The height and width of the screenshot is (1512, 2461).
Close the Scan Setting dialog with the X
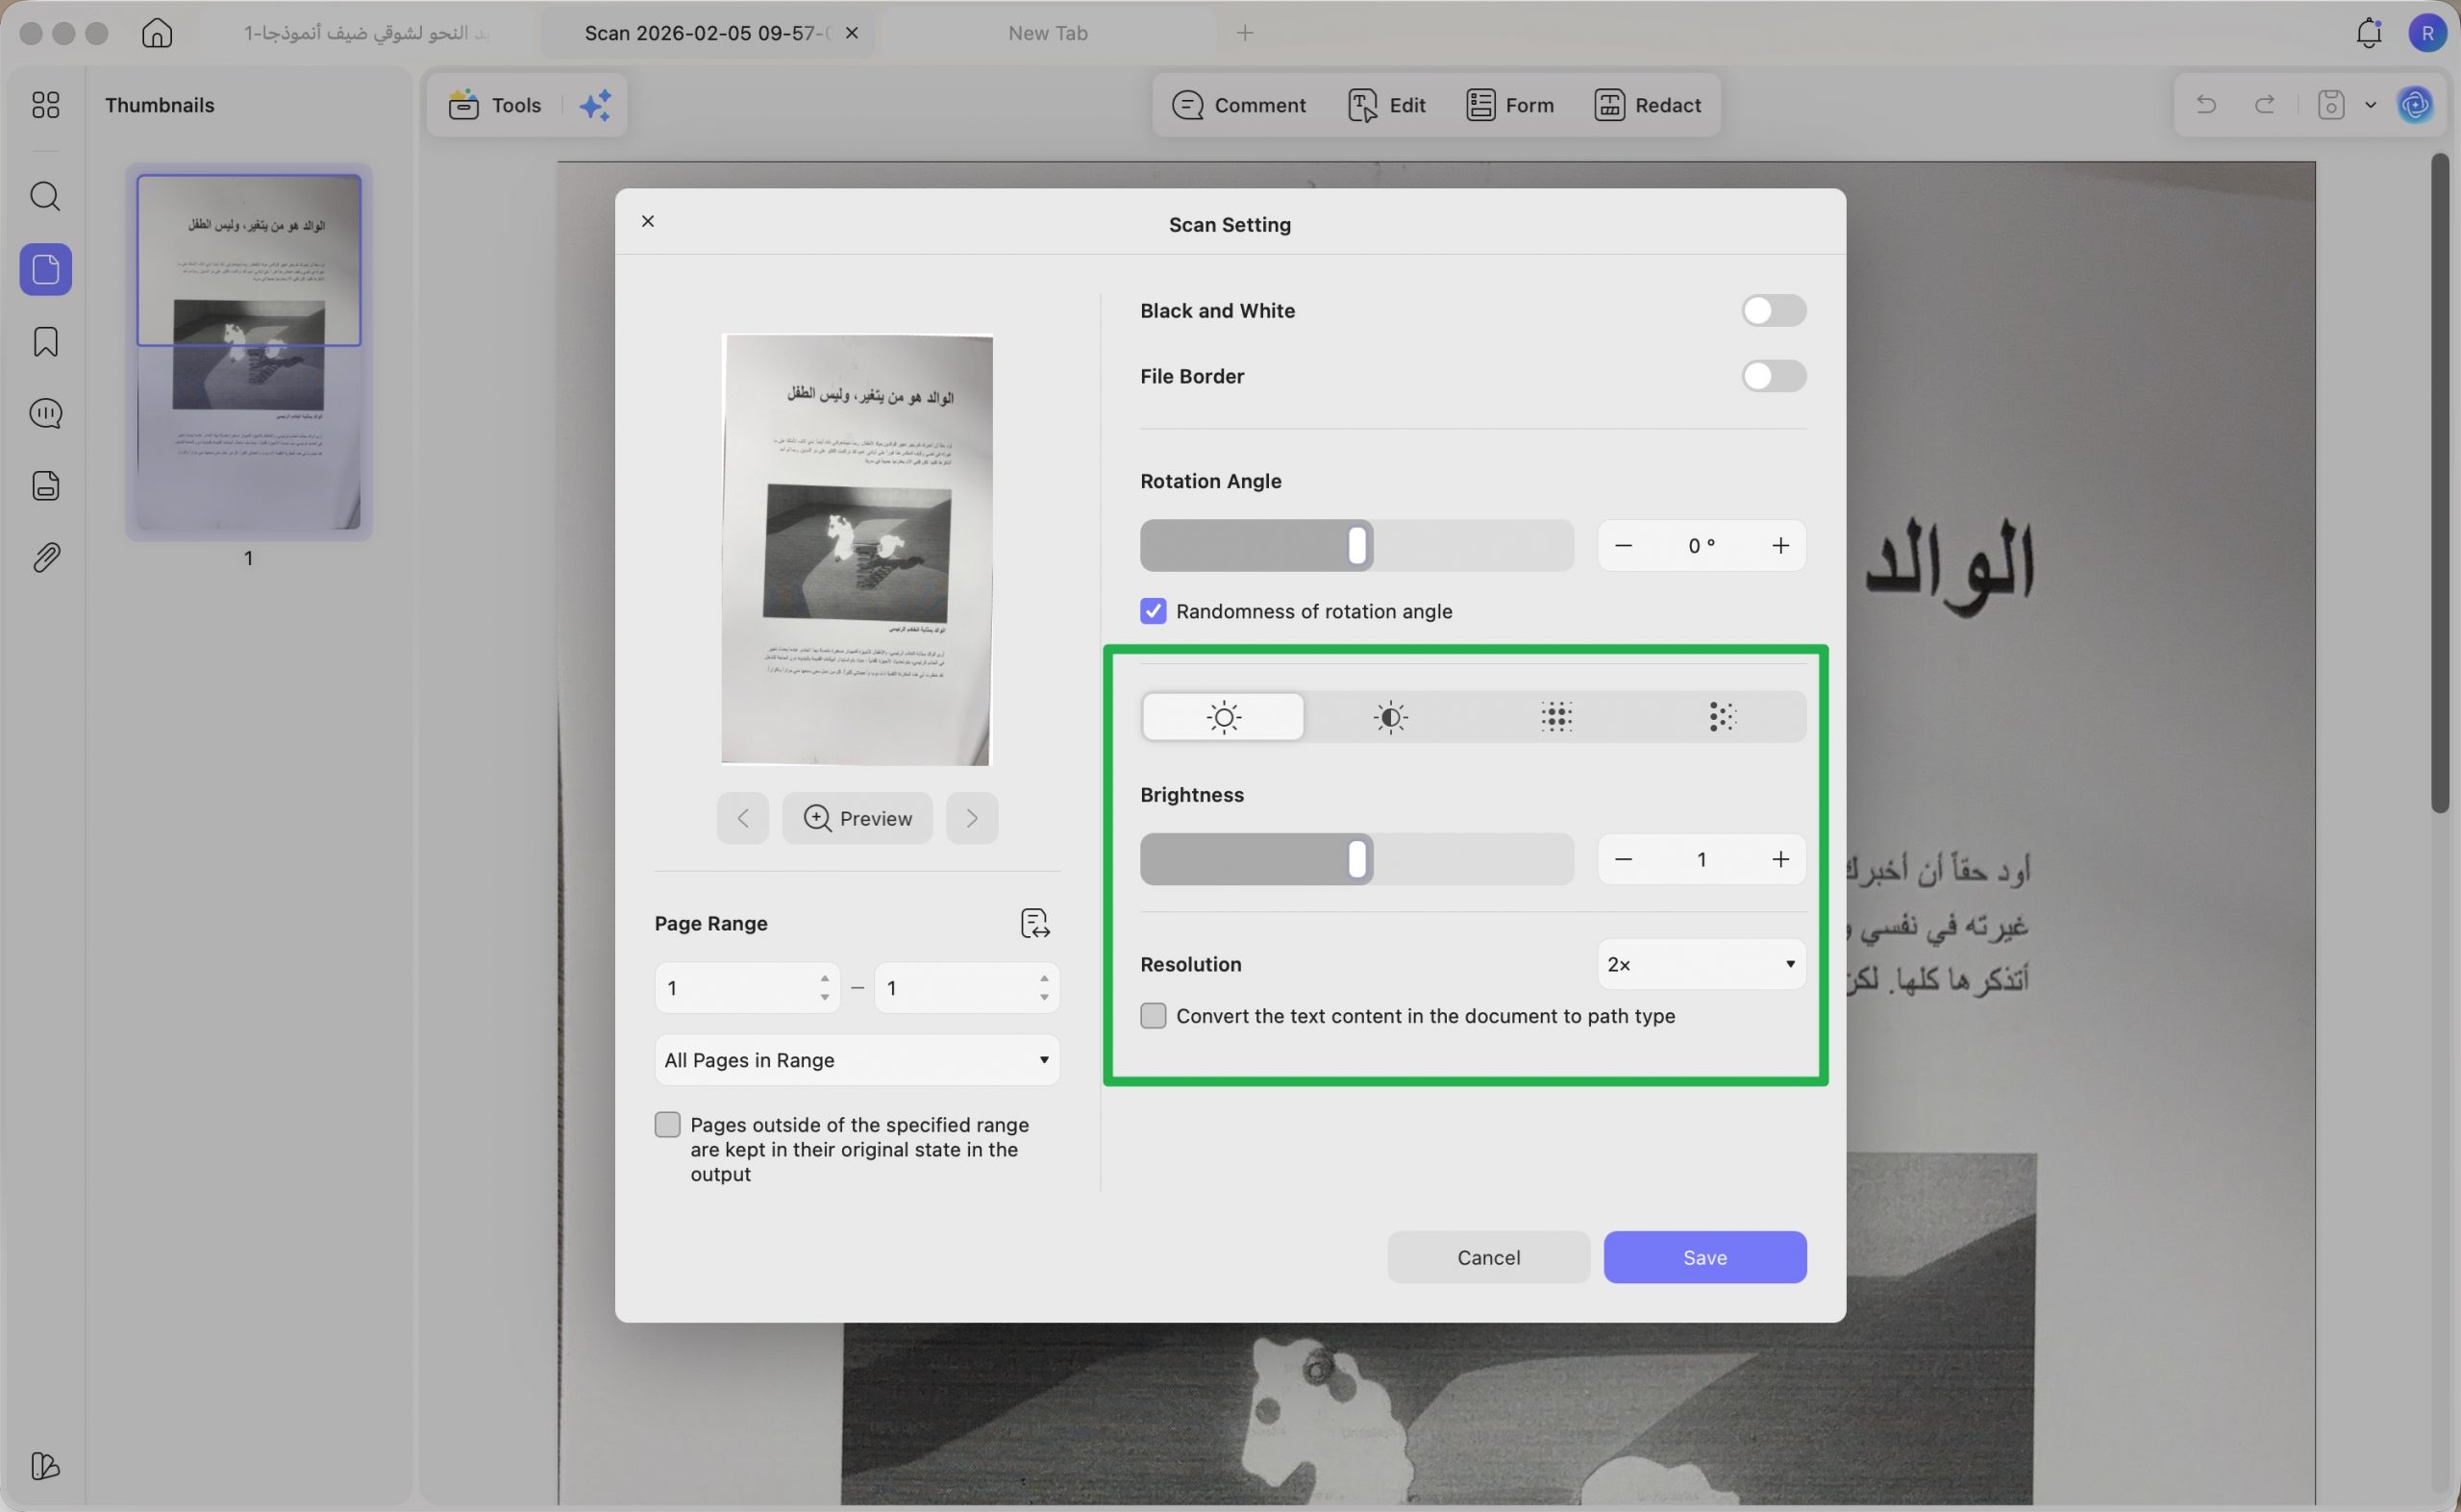pos(648,221)
